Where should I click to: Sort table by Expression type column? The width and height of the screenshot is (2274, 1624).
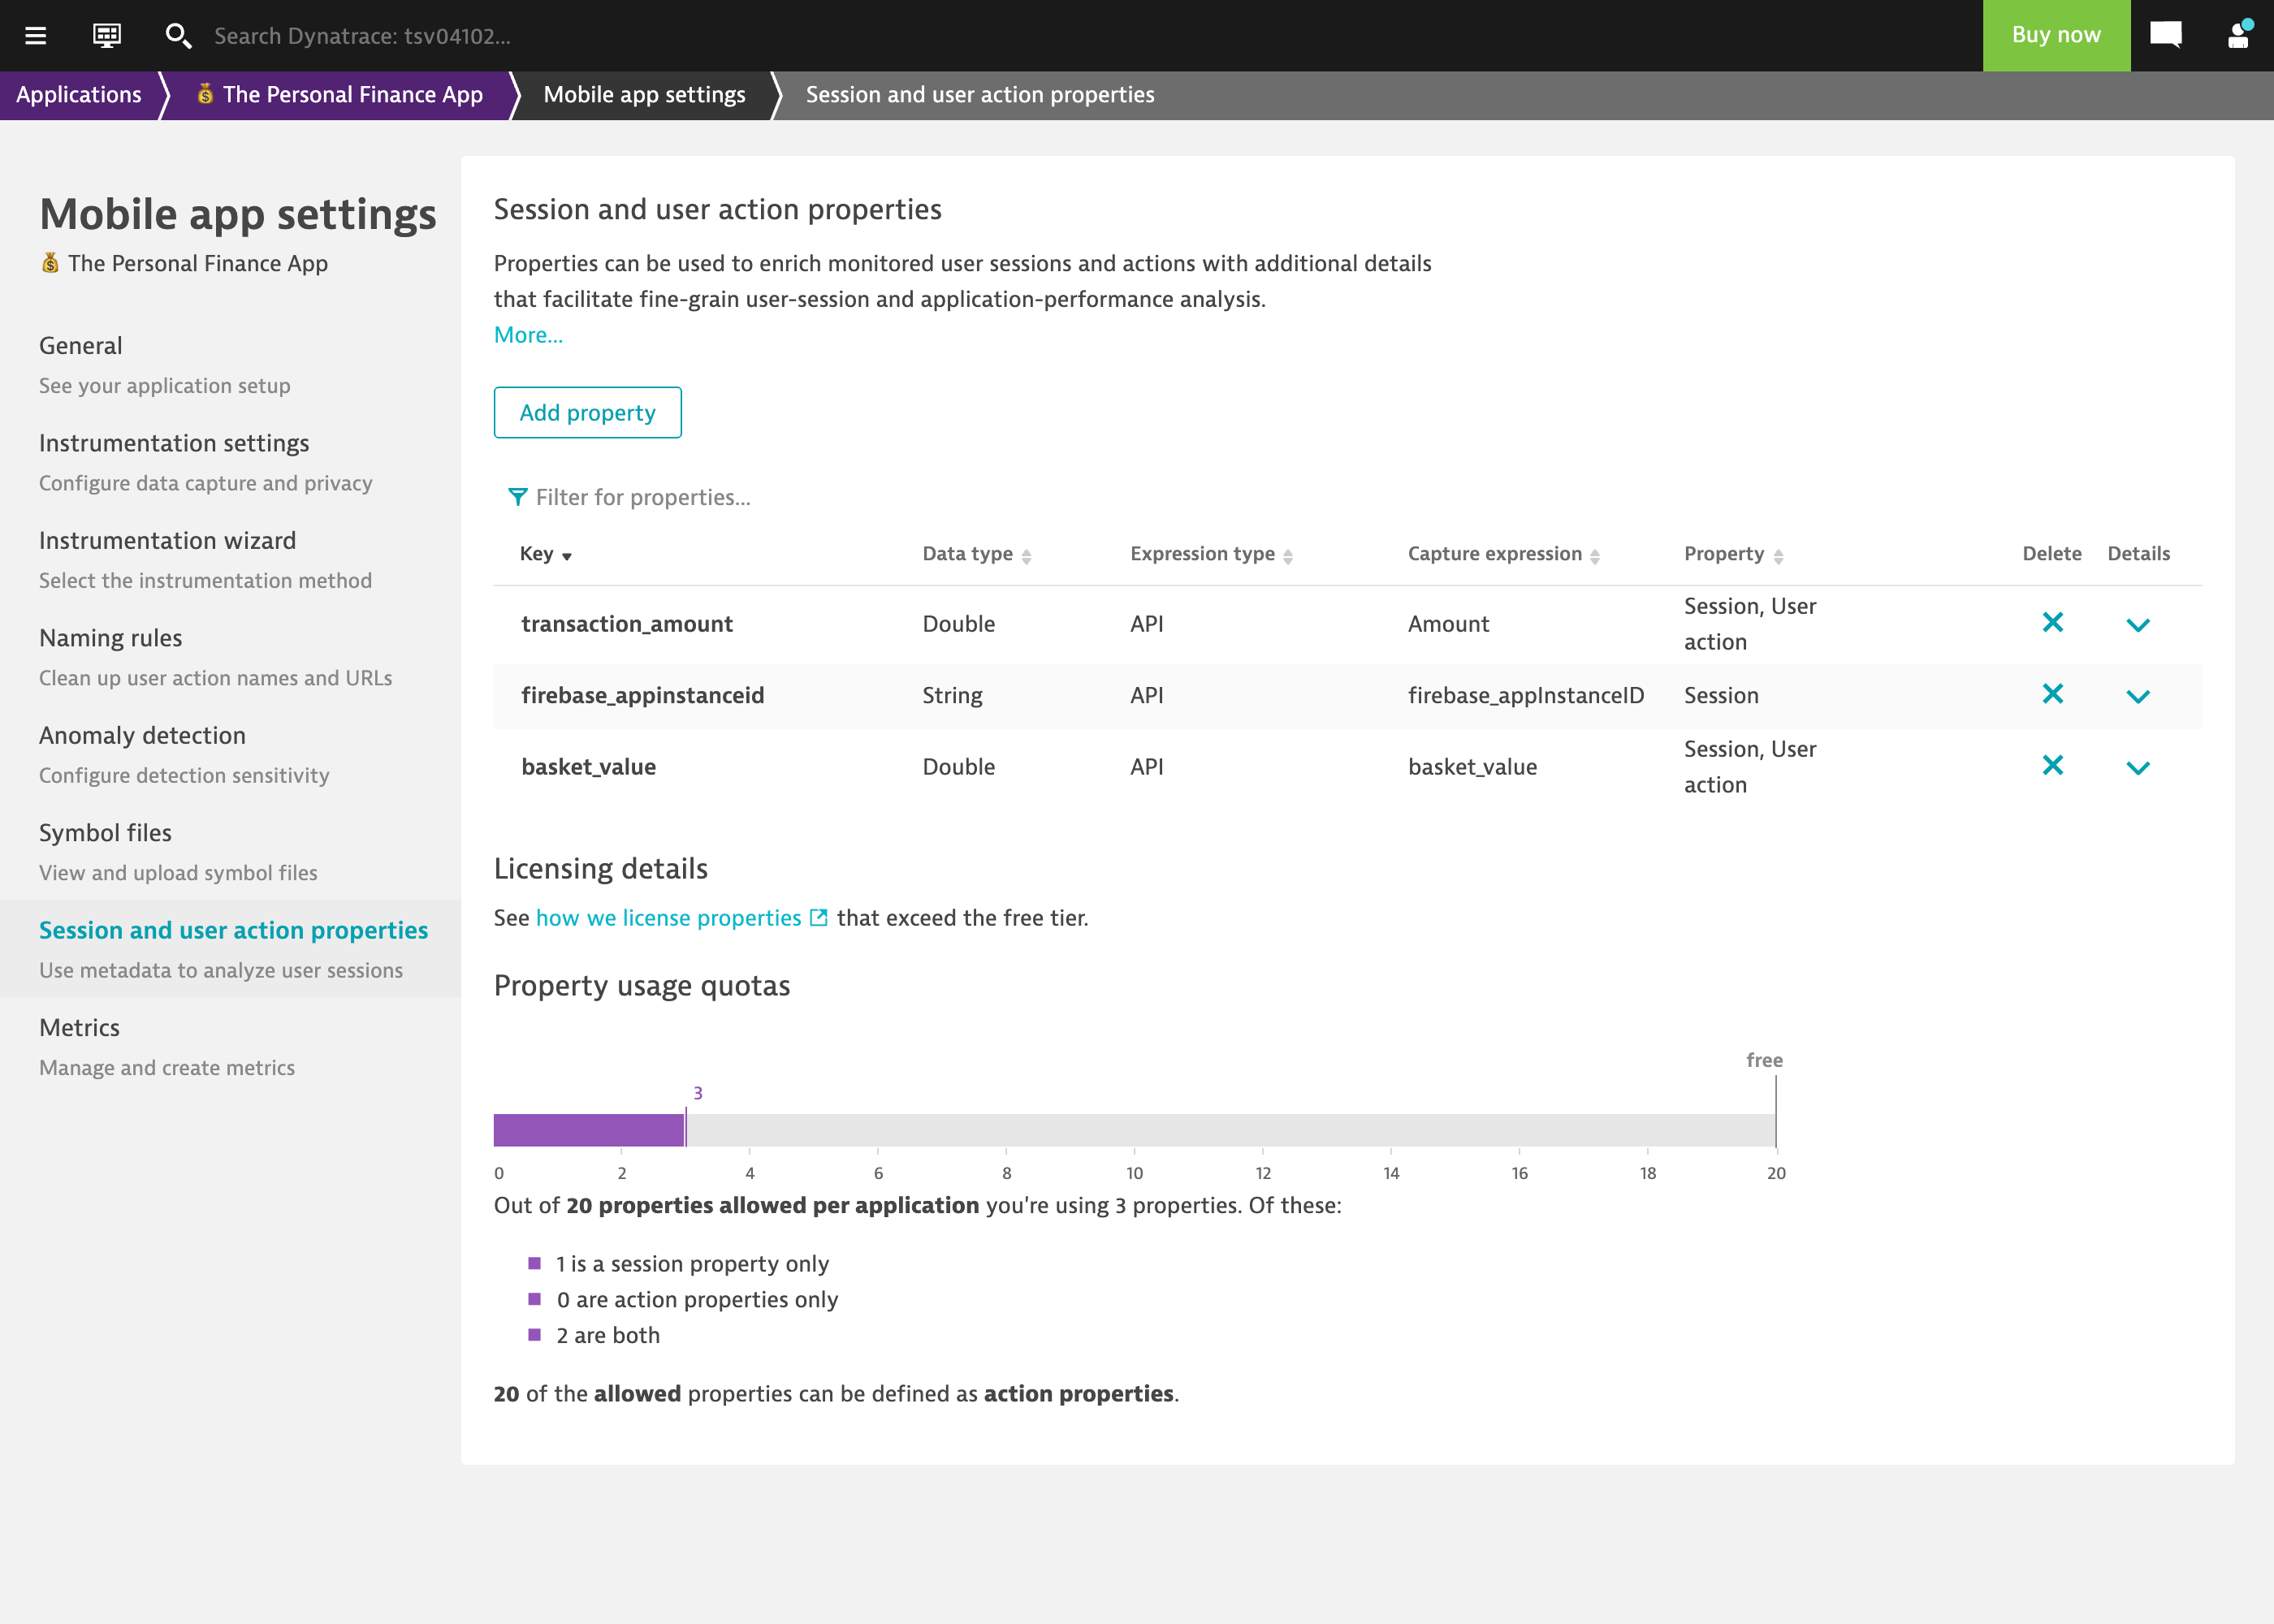click(1211, 554)
